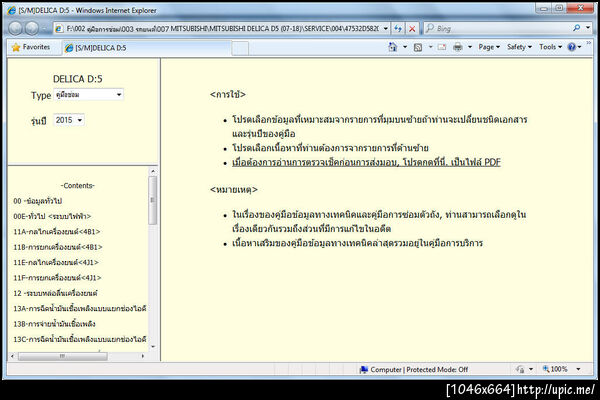Open contents item 11A engine mechanical 4B1
Image resolution: width=600 pixels, height=400 pixels.
(57, 232)
